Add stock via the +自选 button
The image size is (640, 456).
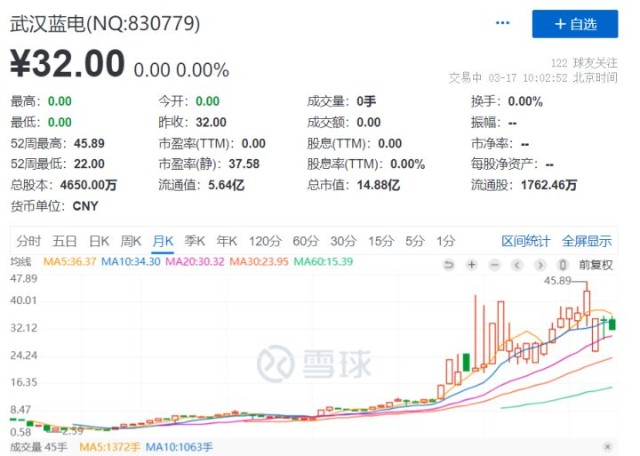(575, 24)
